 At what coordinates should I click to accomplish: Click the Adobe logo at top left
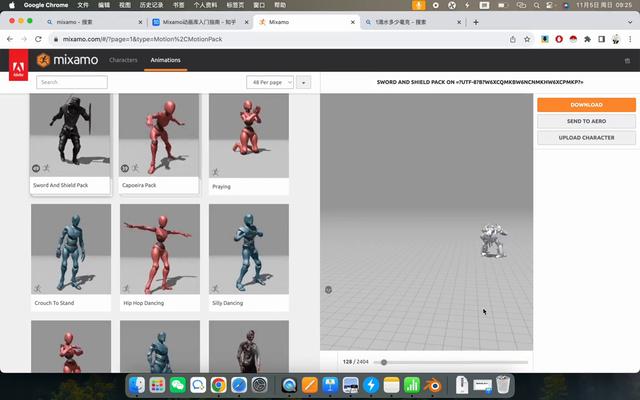(18, 65)
